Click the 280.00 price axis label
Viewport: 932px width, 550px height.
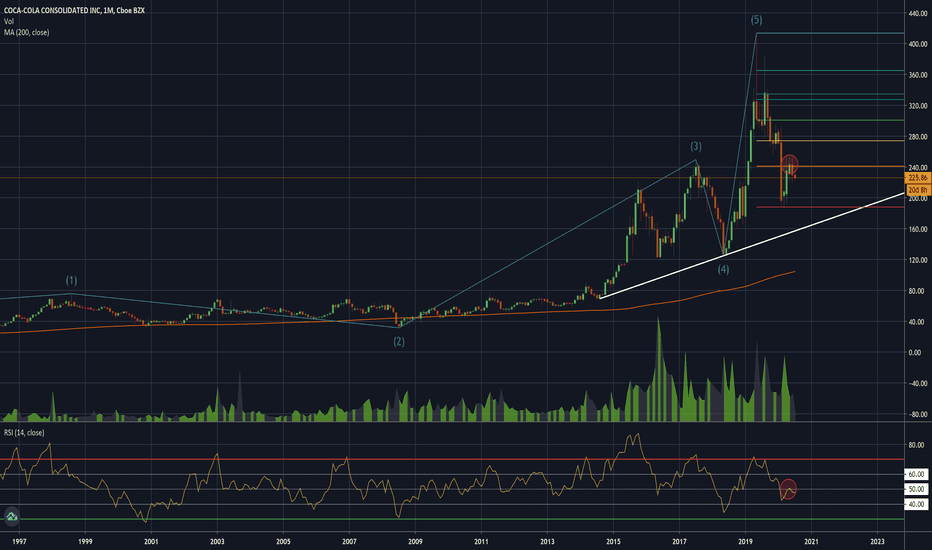918,137
